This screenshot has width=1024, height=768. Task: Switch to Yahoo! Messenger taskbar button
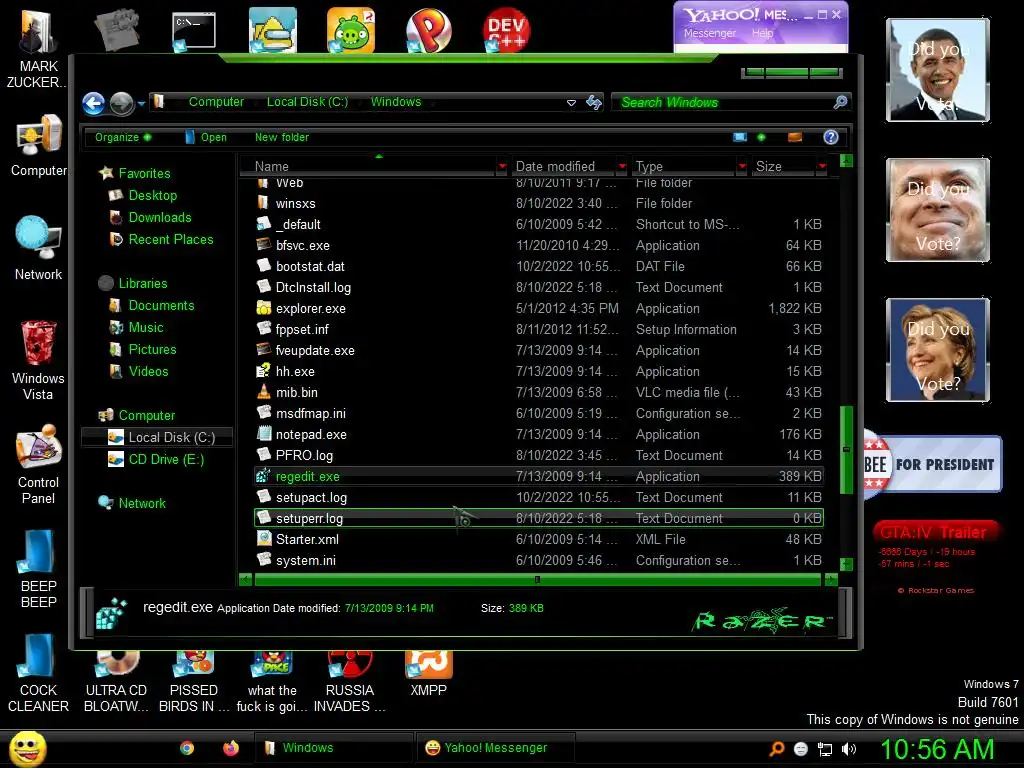tap(495, 748)
